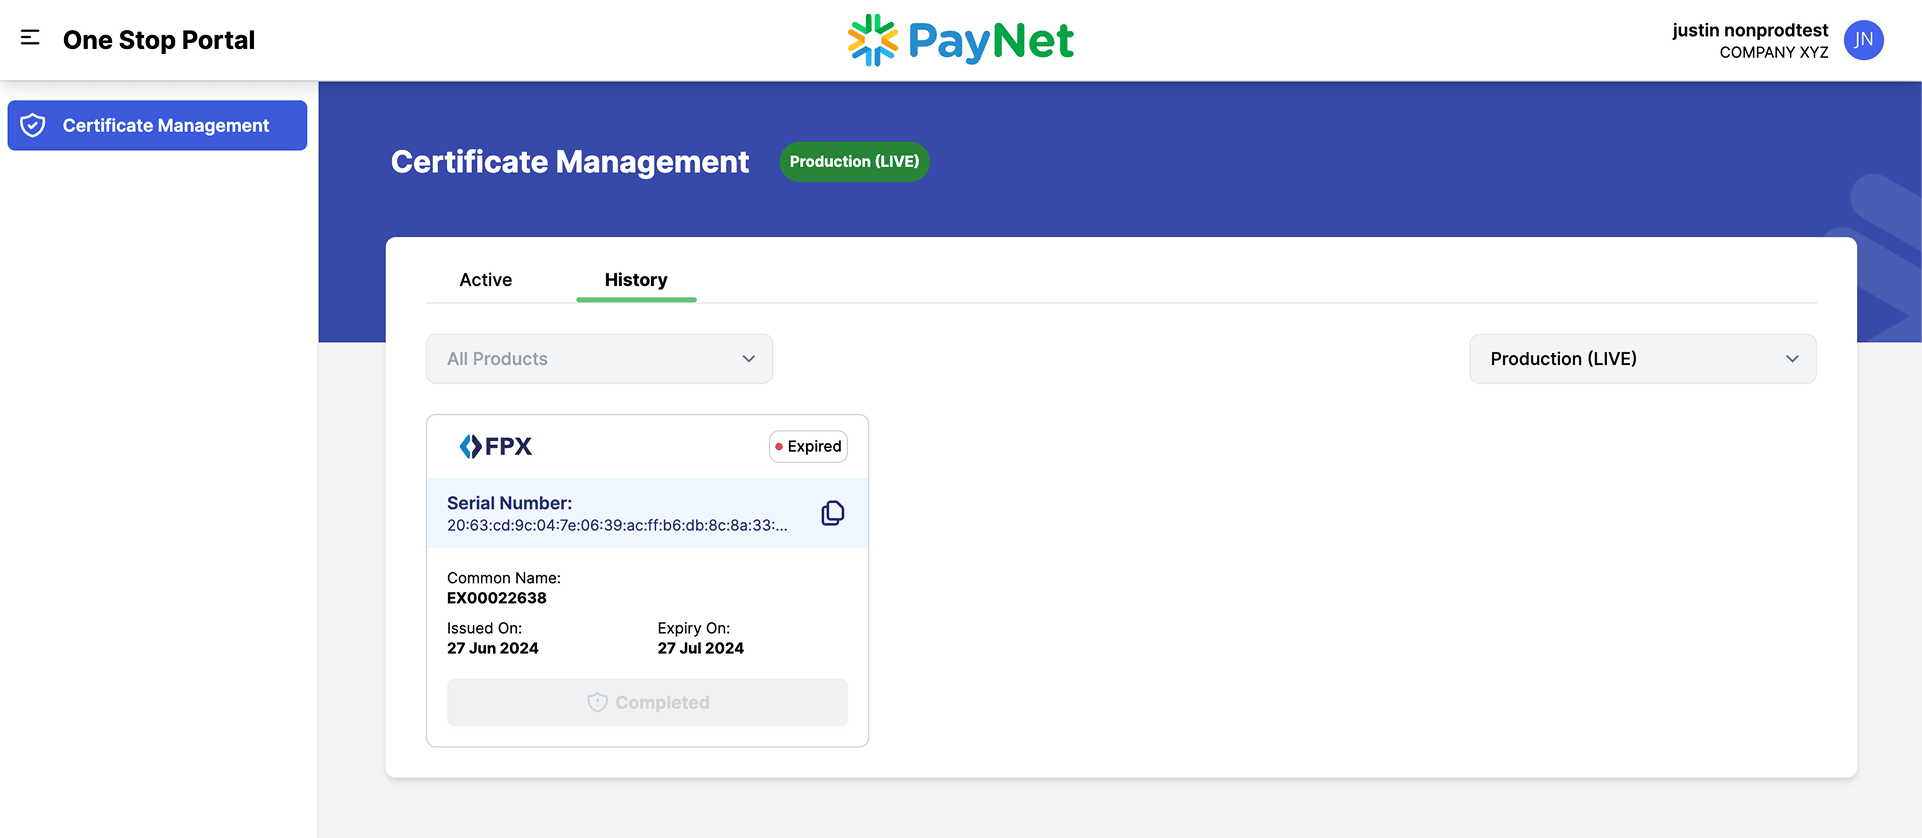
Task: Click the Certificate Management page heading
Action: (x=570, y=162)
